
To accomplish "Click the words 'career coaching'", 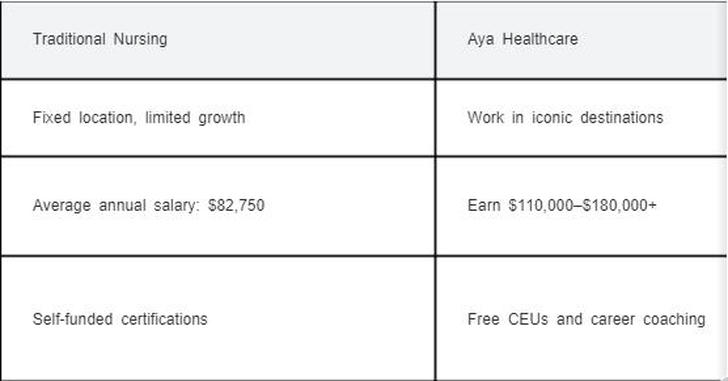I will point(648,319).
